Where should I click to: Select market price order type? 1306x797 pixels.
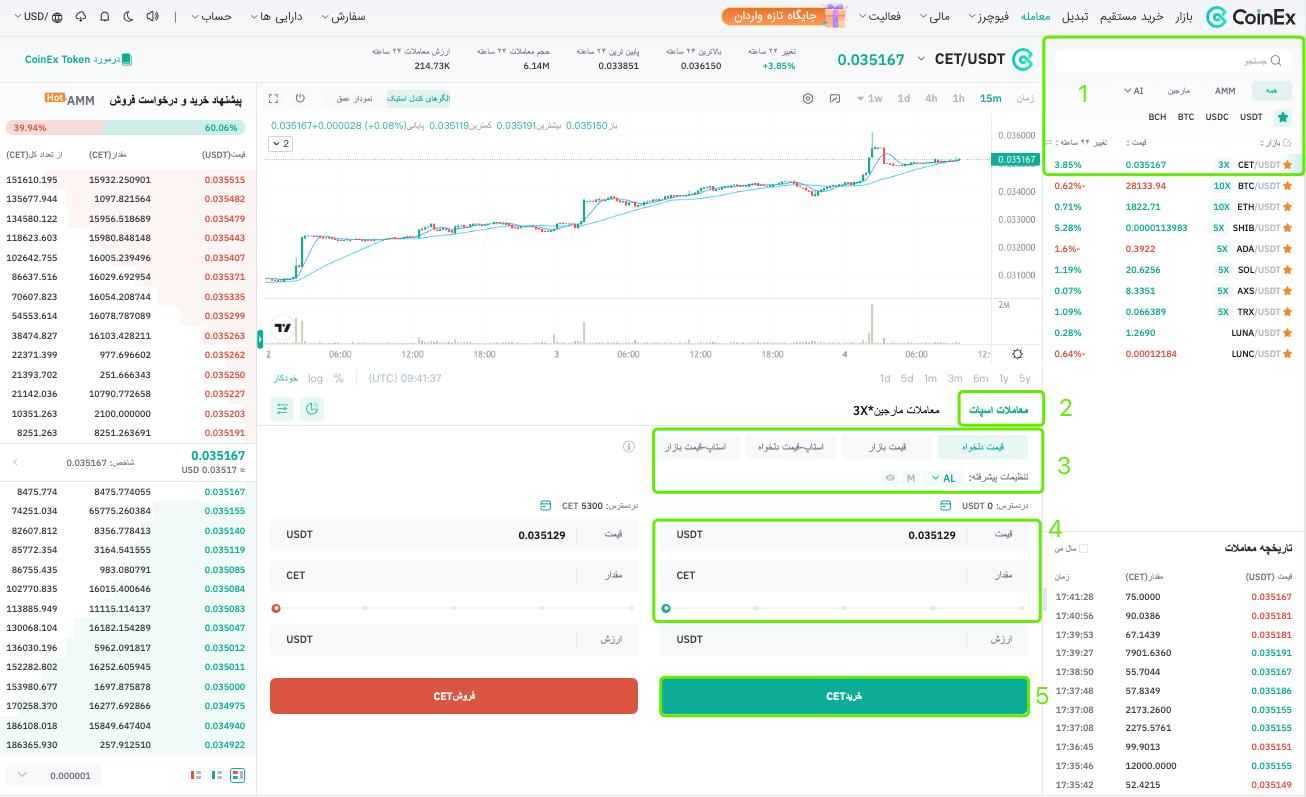[x=887, y=446]
